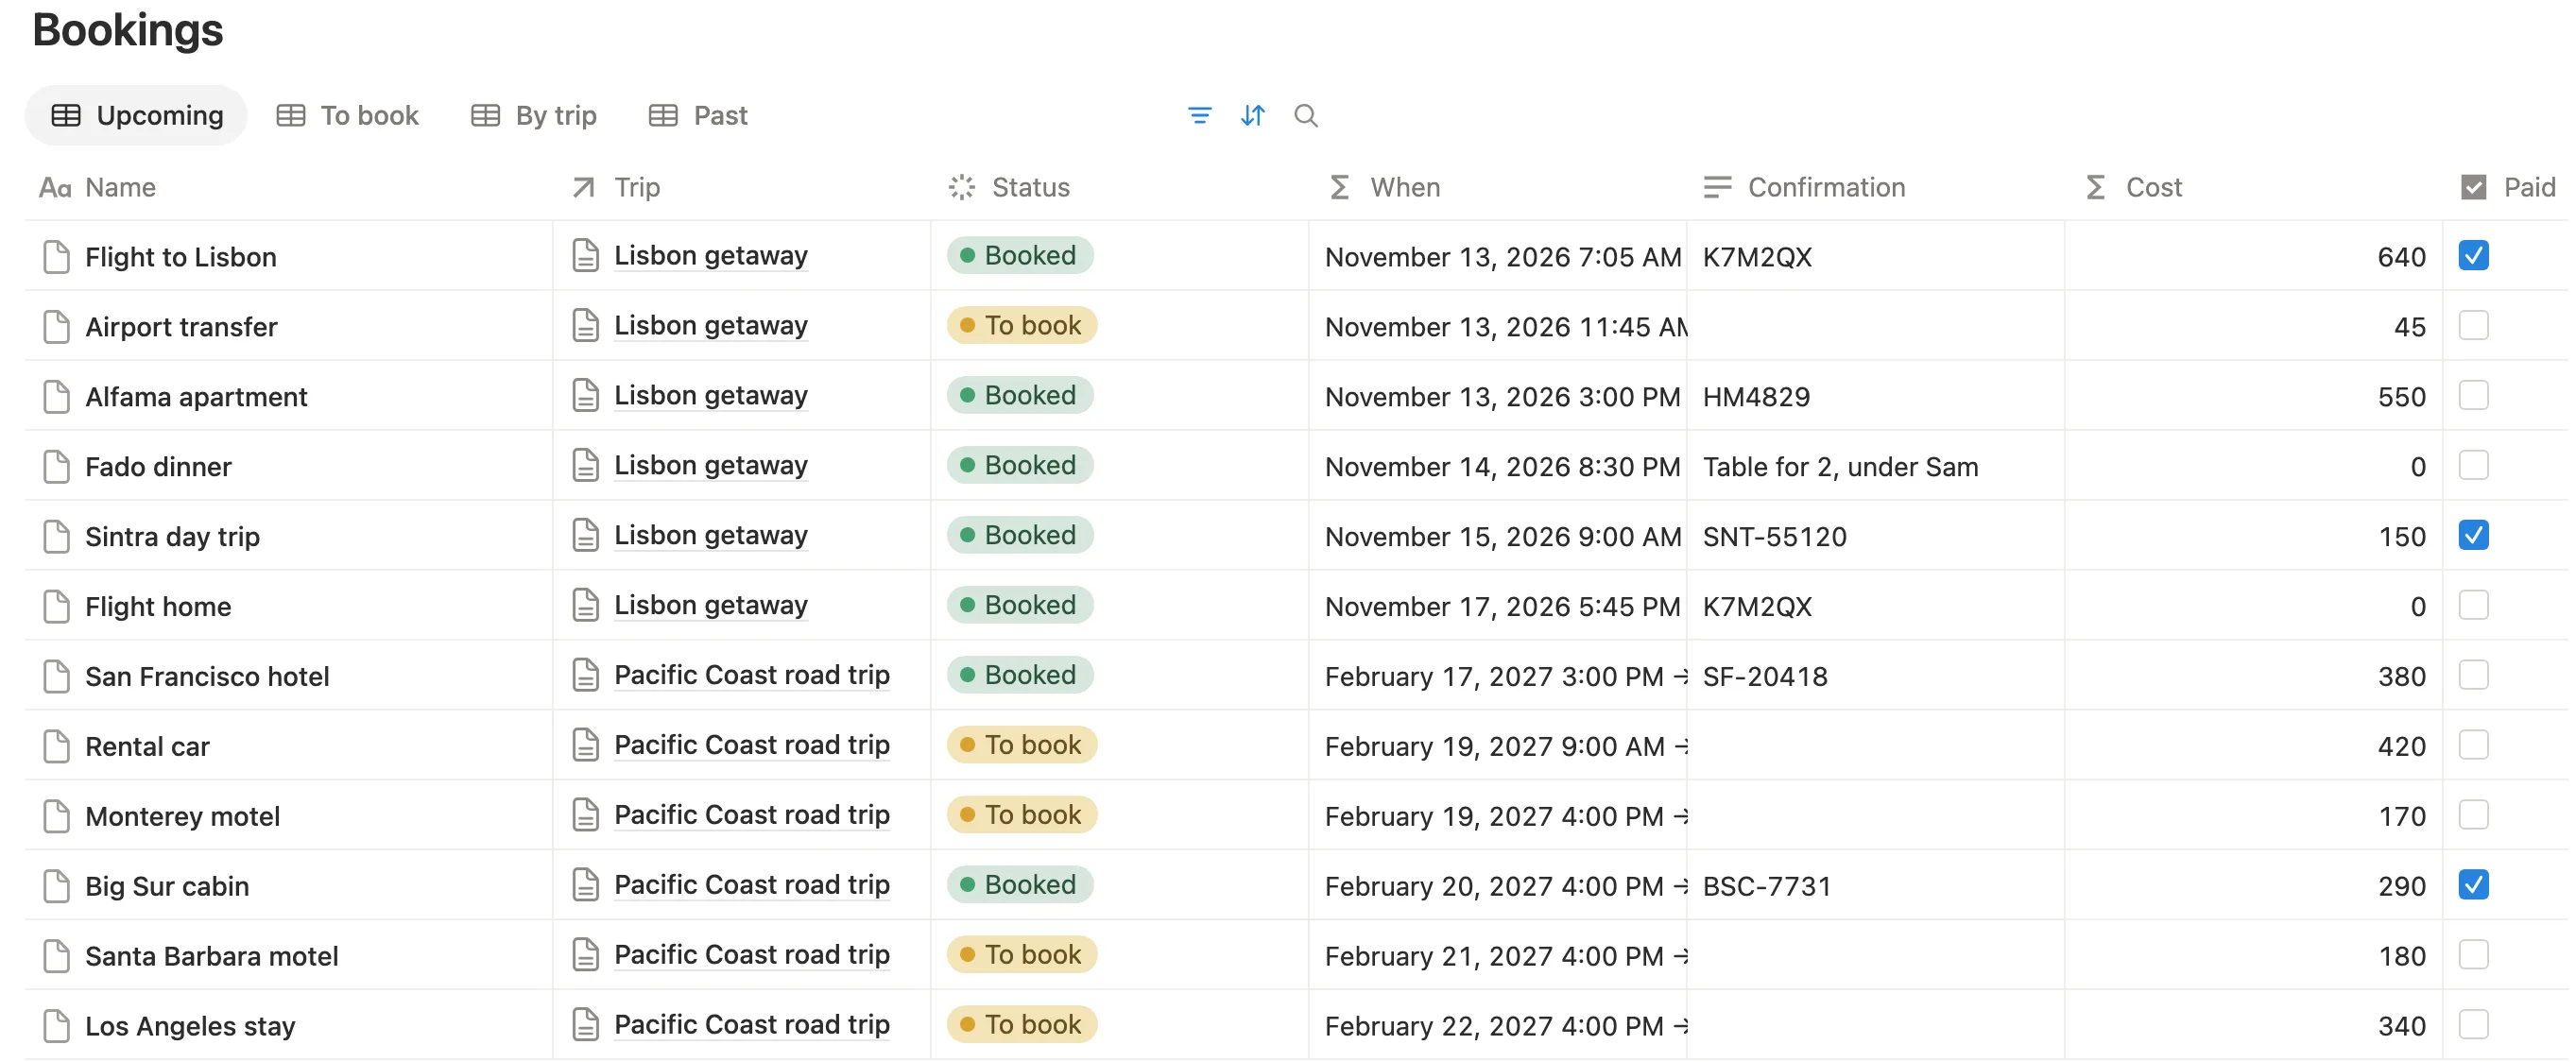Switch to the By trip view tab

coord(534,116)
